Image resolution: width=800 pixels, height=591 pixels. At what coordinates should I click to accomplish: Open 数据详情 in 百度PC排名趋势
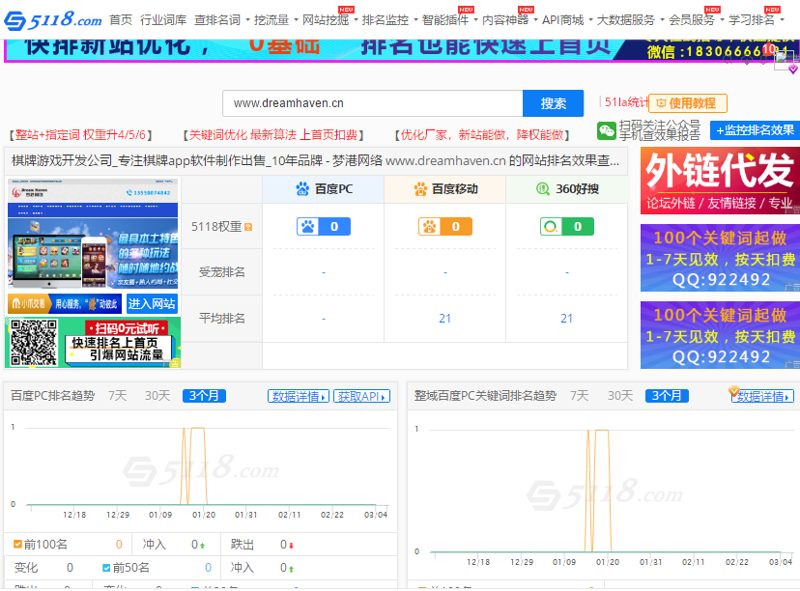click(298, 397)
